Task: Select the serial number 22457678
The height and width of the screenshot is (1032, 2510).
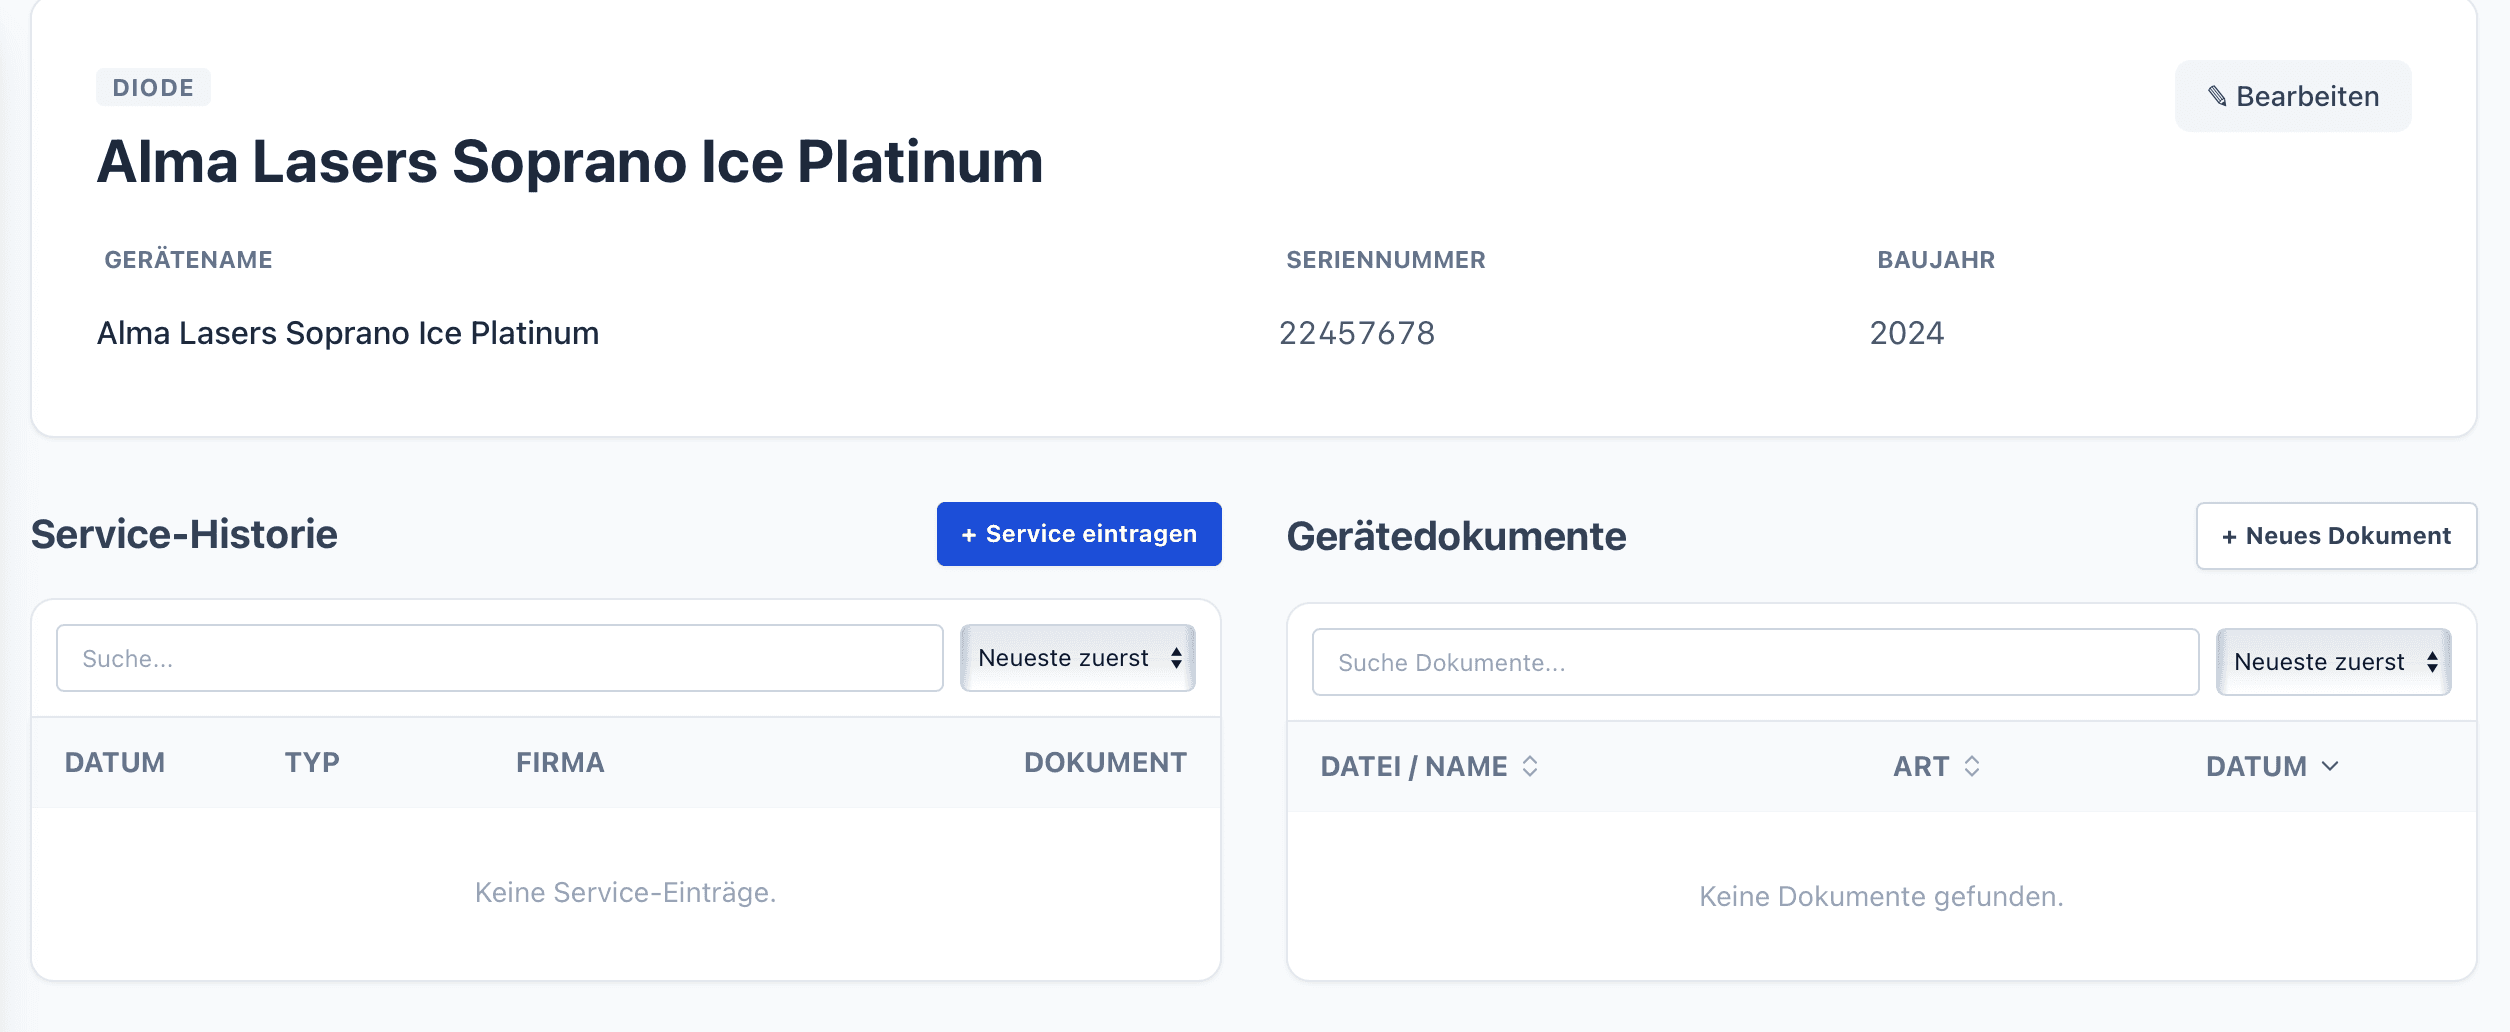Action: (x=1357, y=333)
